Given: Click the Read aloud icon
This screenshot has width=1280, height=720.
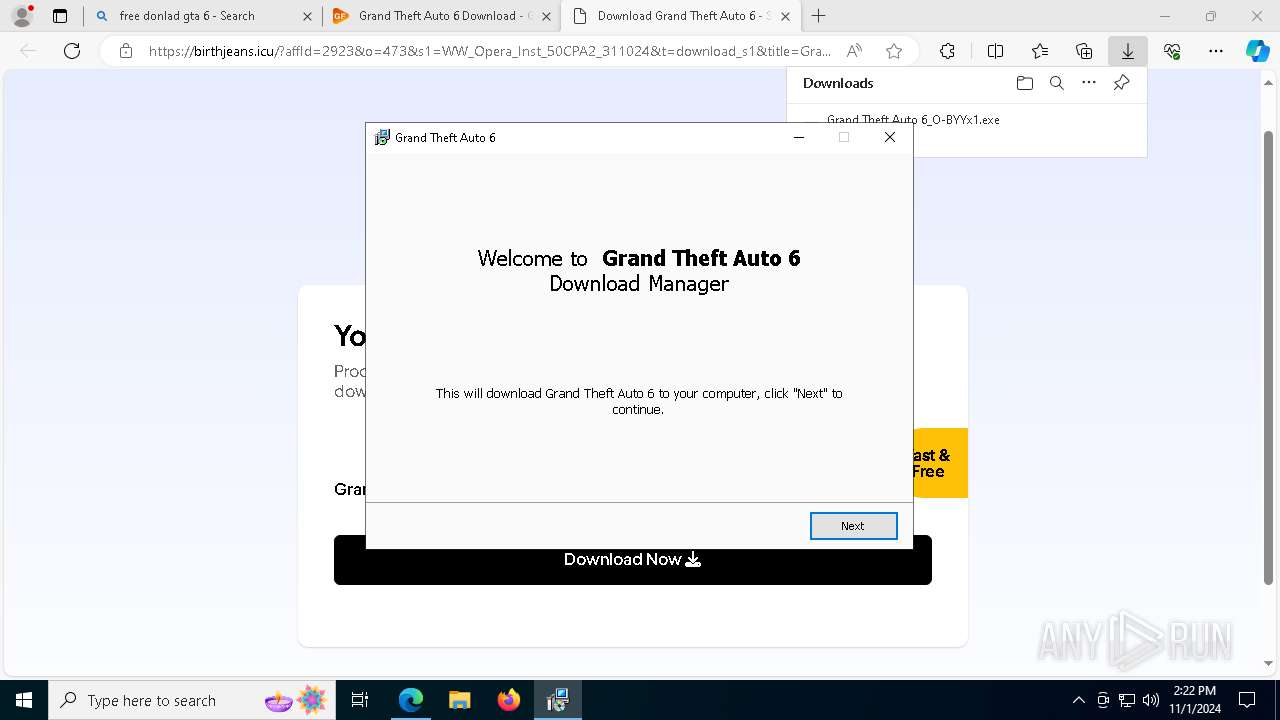Looking at the screenshot, I should pos(854,51).
